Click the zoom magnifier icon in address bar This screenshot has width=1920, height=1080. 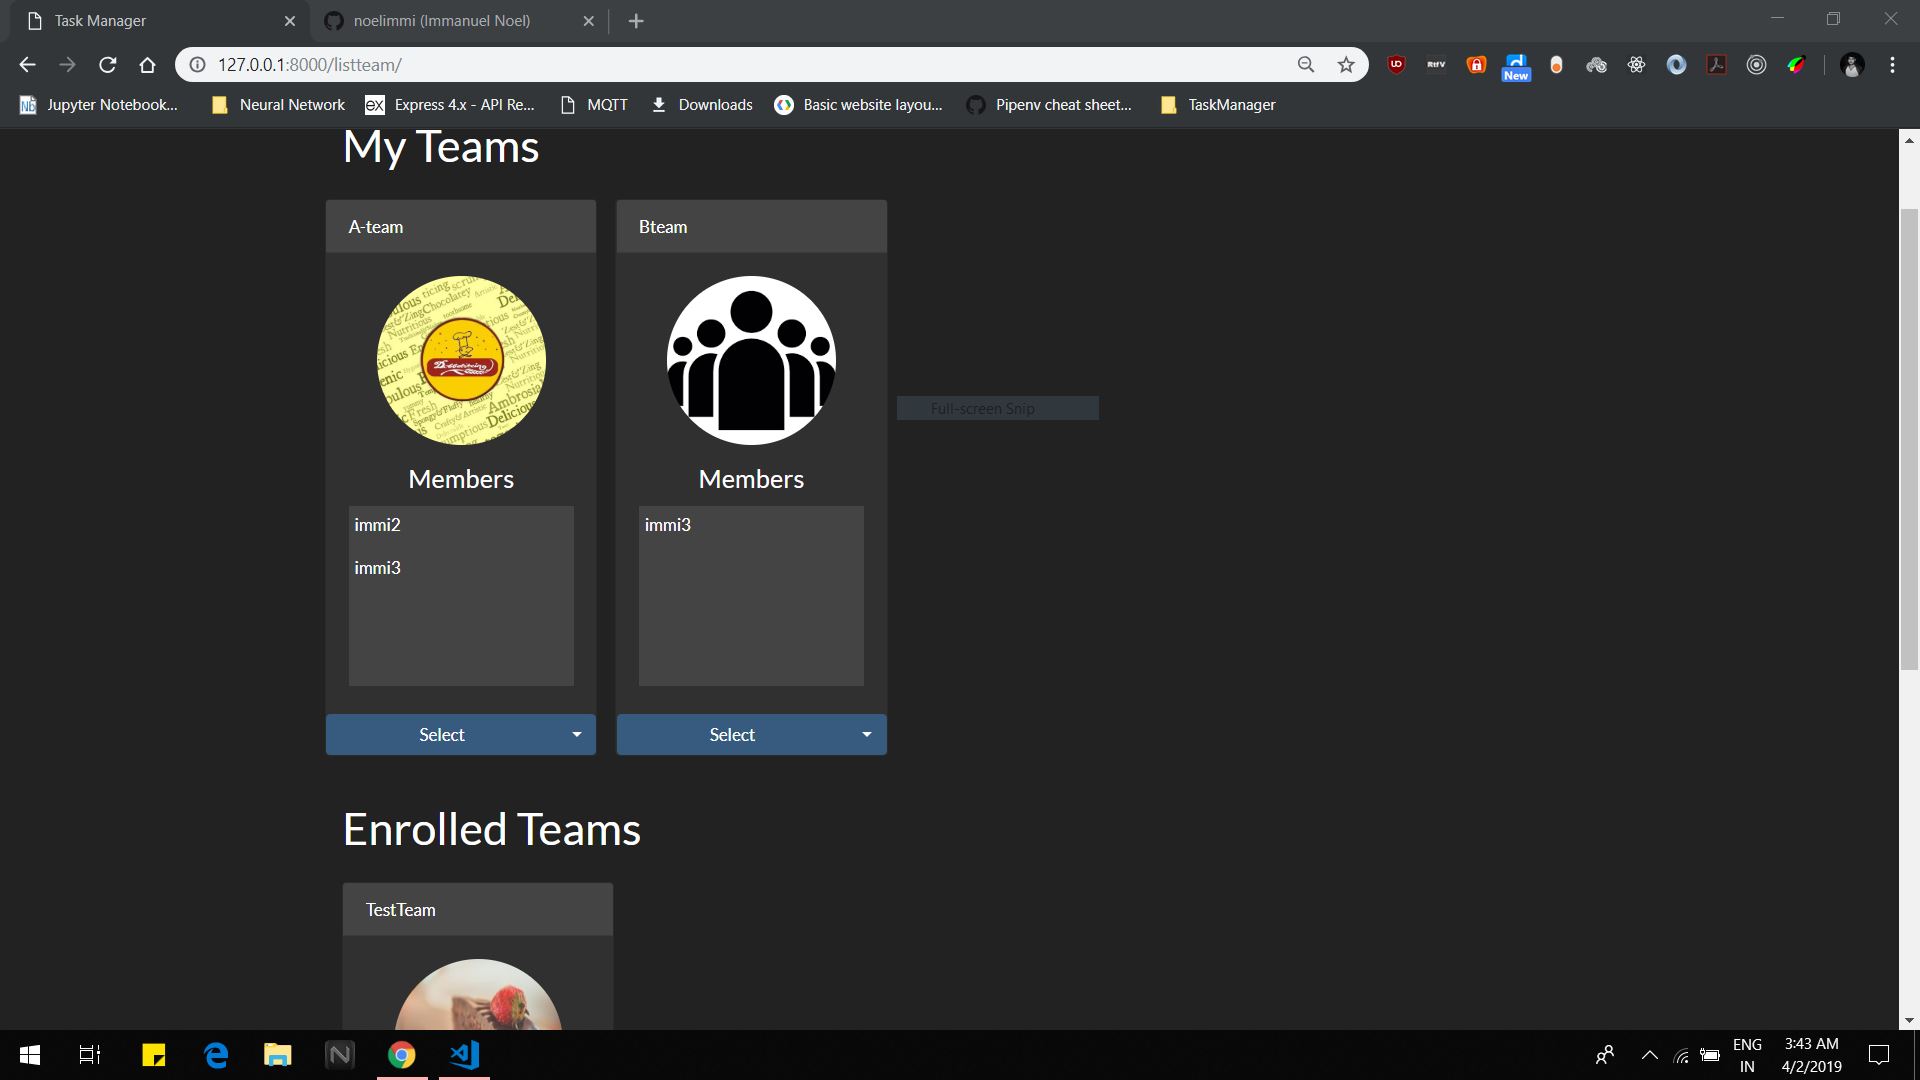[x=1306, y=65]
